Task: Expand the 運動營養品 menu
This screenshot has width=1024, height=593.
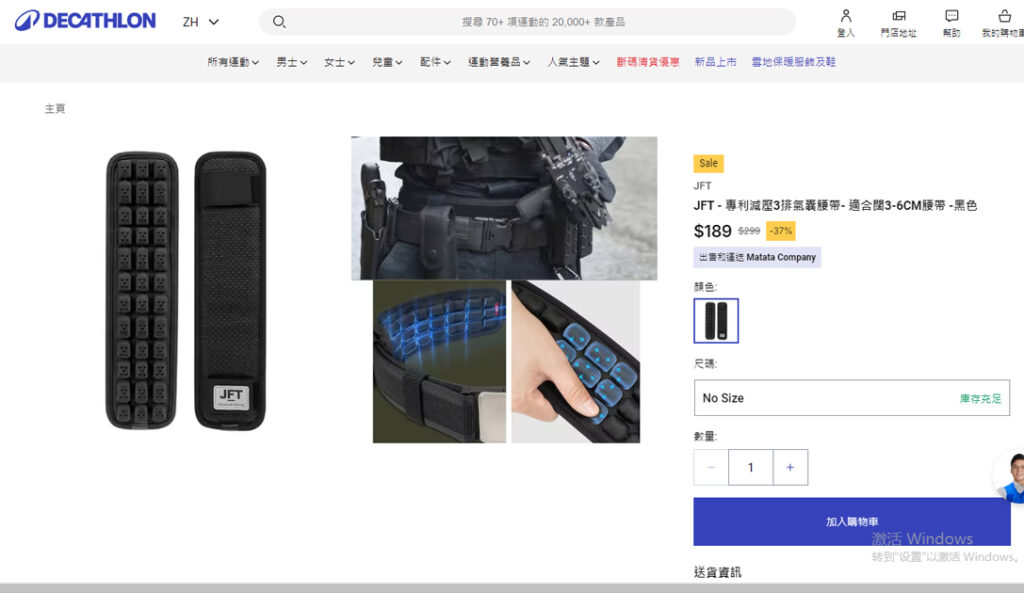Action: [x=499, y=62]
